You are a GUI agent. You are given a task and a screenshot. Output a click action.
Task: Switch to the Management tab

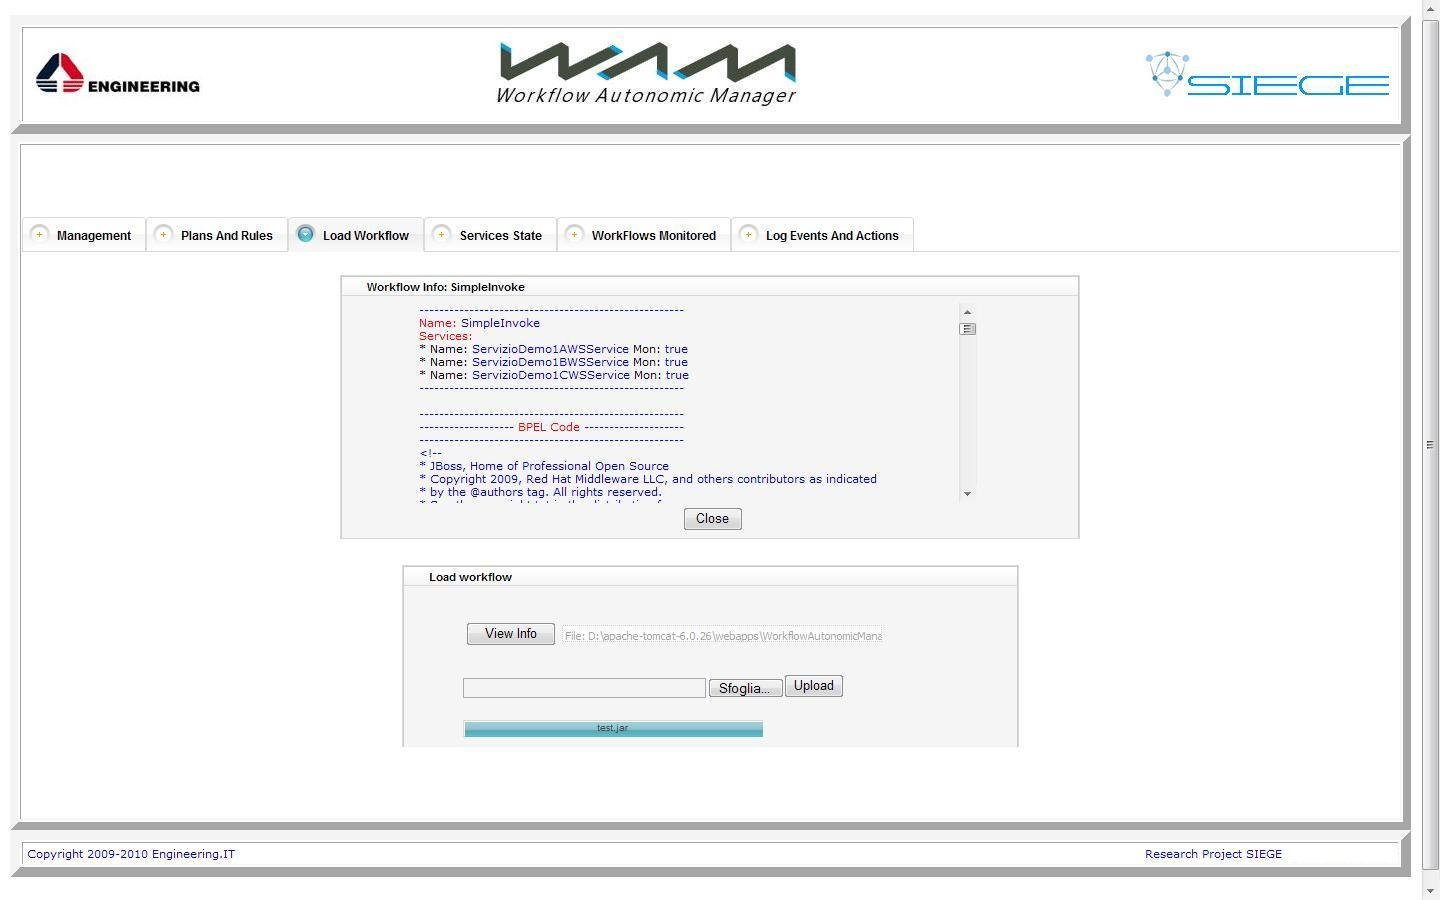point(94,235)
